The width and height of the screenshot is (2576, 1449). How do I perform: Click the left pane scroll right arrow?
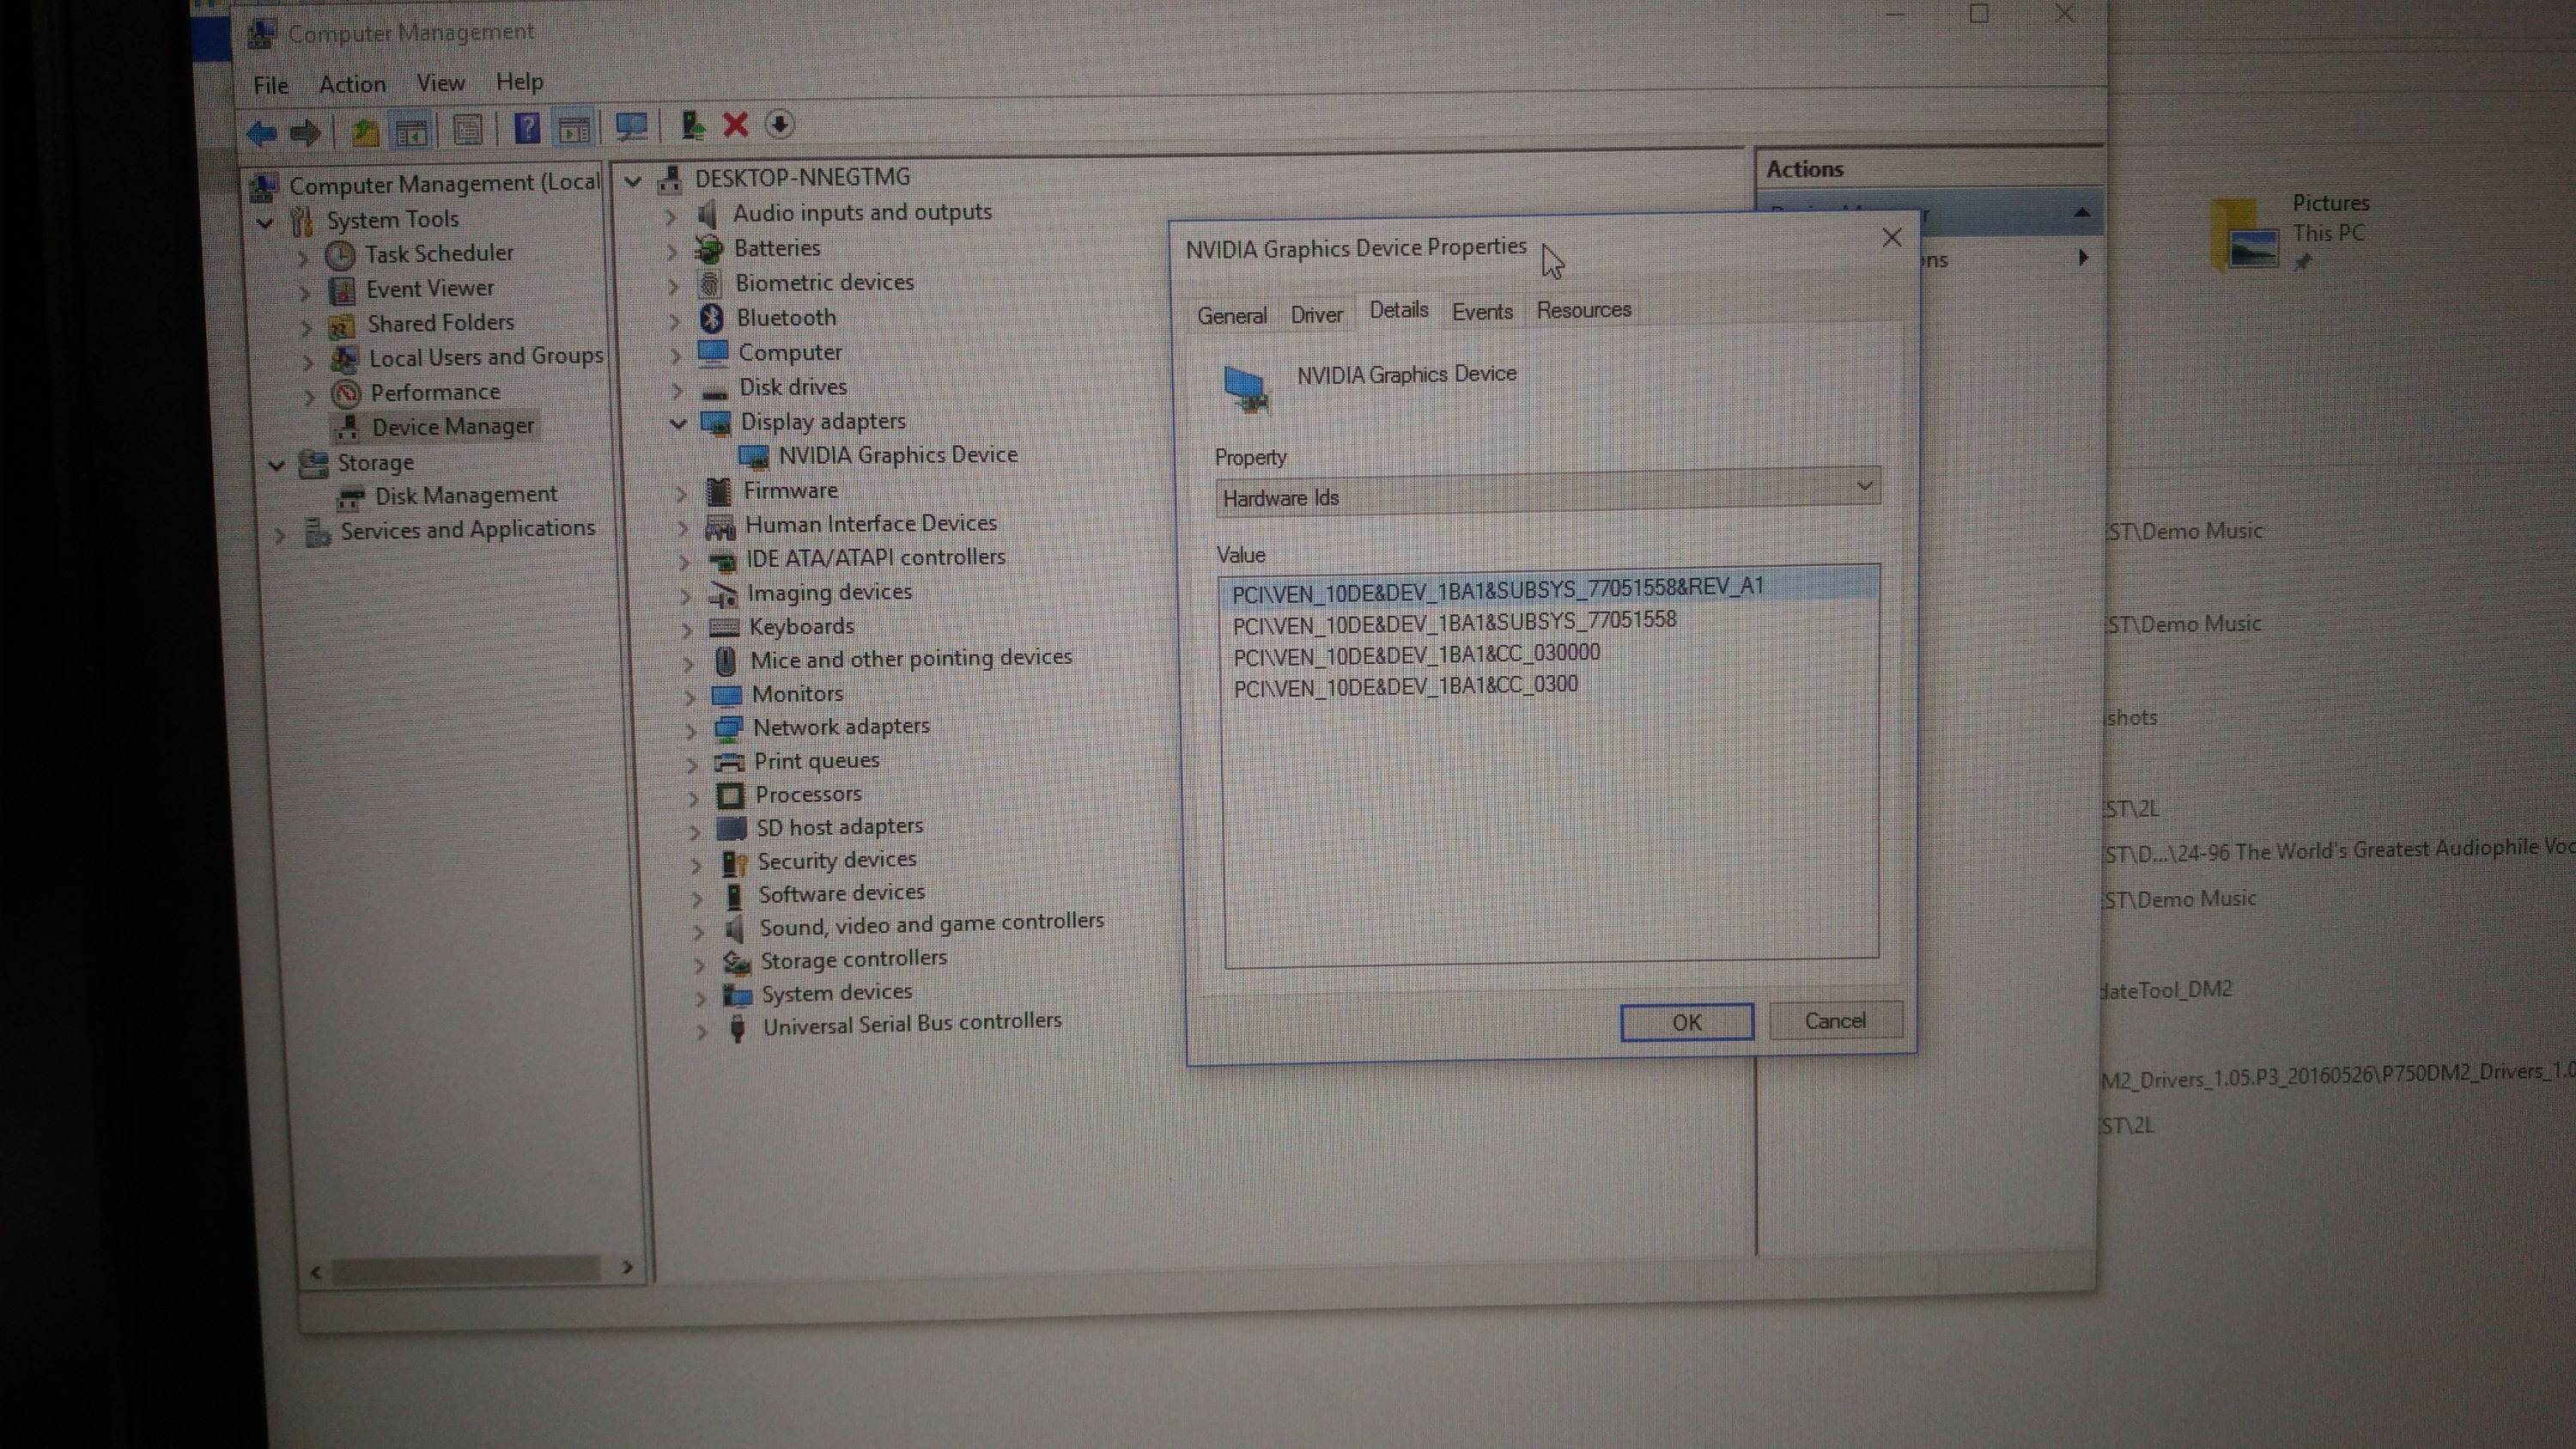627,1268
